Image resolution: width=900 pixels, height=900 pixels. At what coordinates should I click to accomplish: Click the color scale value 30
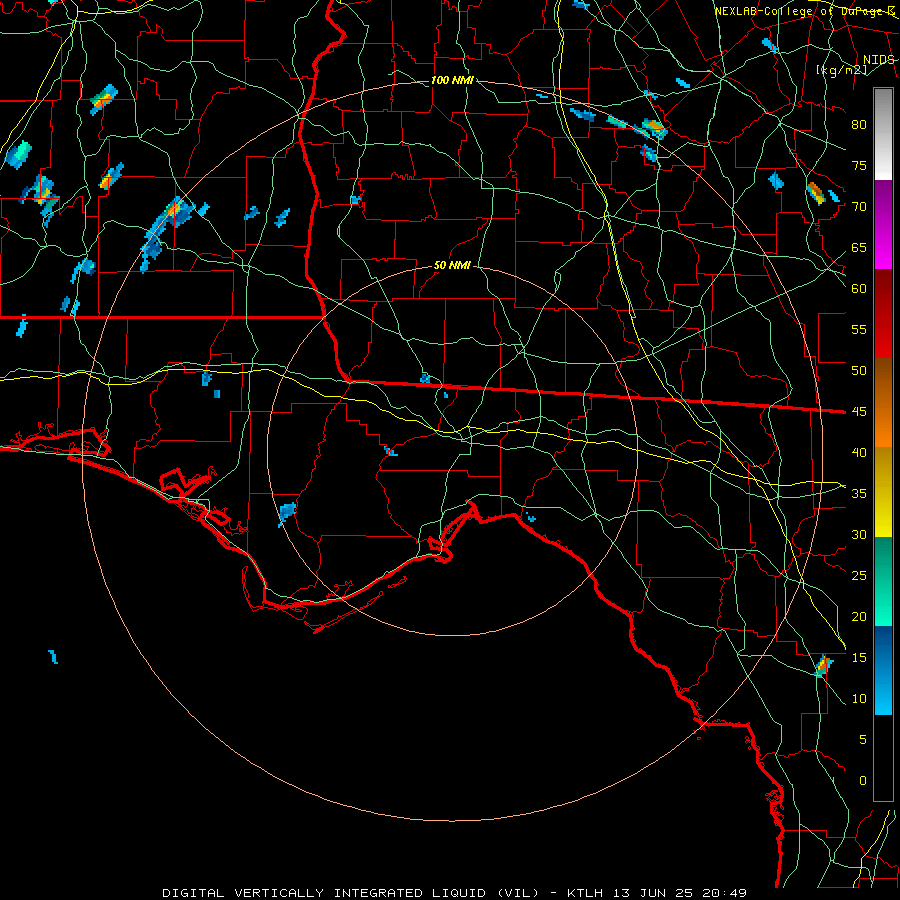859,534
